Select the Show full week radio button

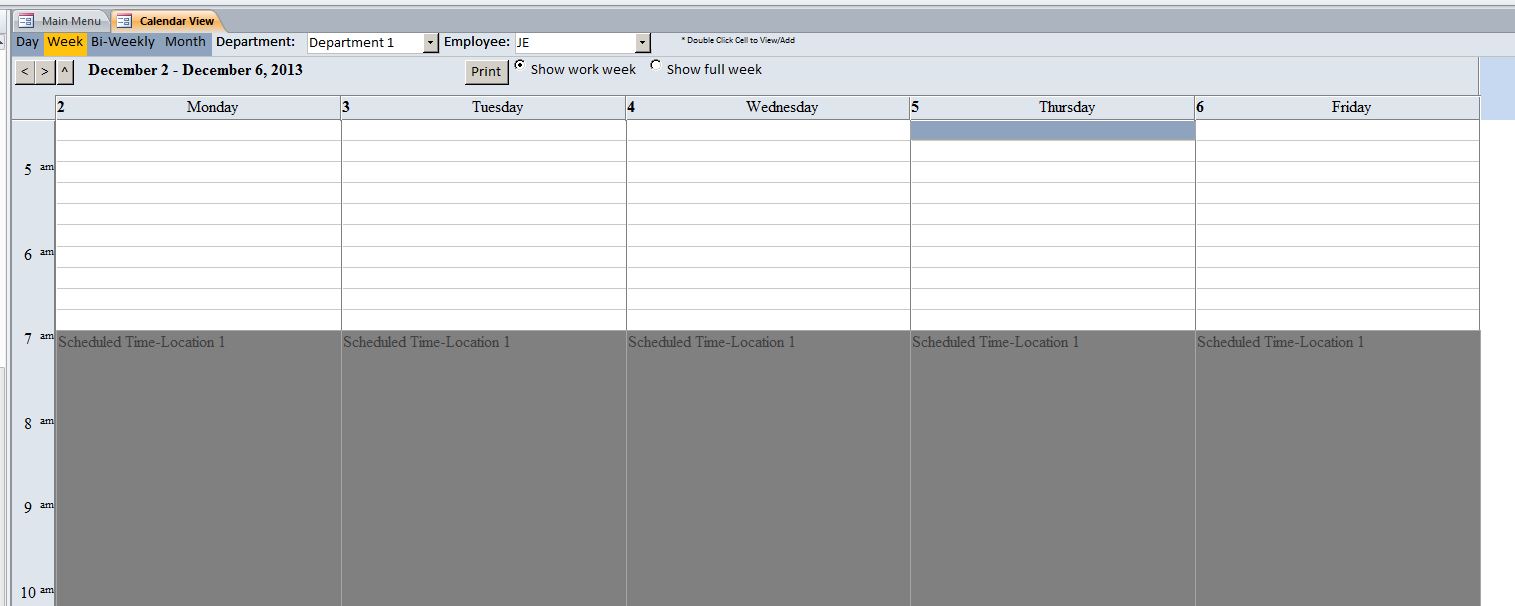(656, 64)
